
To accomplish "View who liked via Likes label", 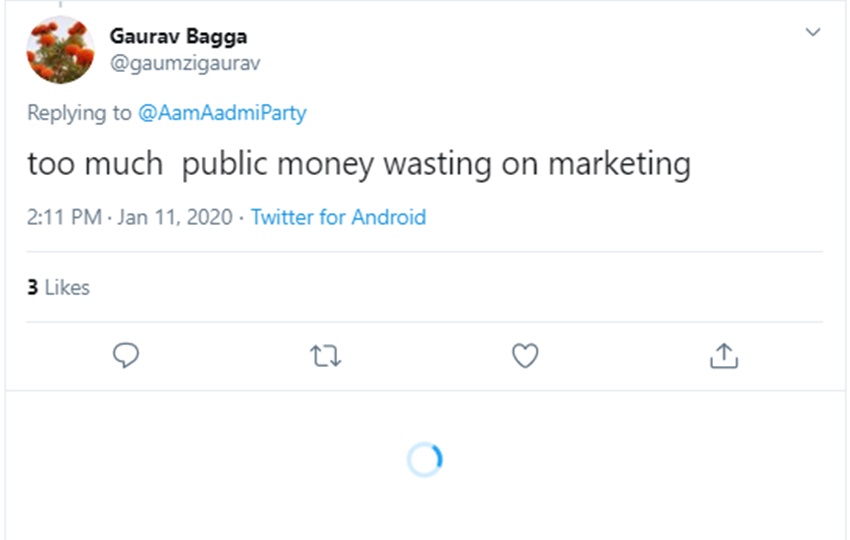I will coord(67,288).
